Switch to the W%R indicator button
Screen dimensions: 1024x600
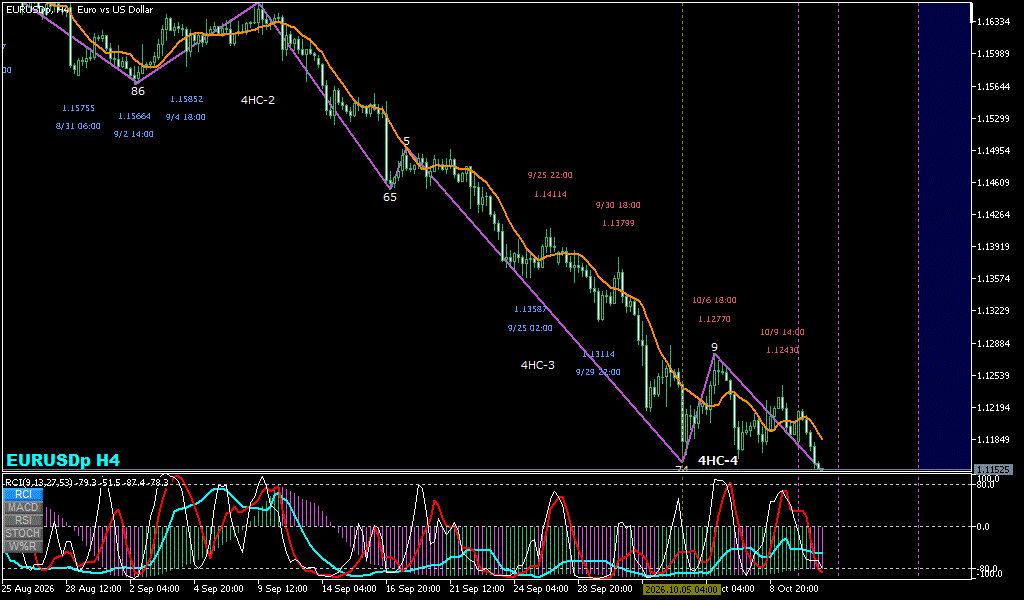(x=24, y=546)
